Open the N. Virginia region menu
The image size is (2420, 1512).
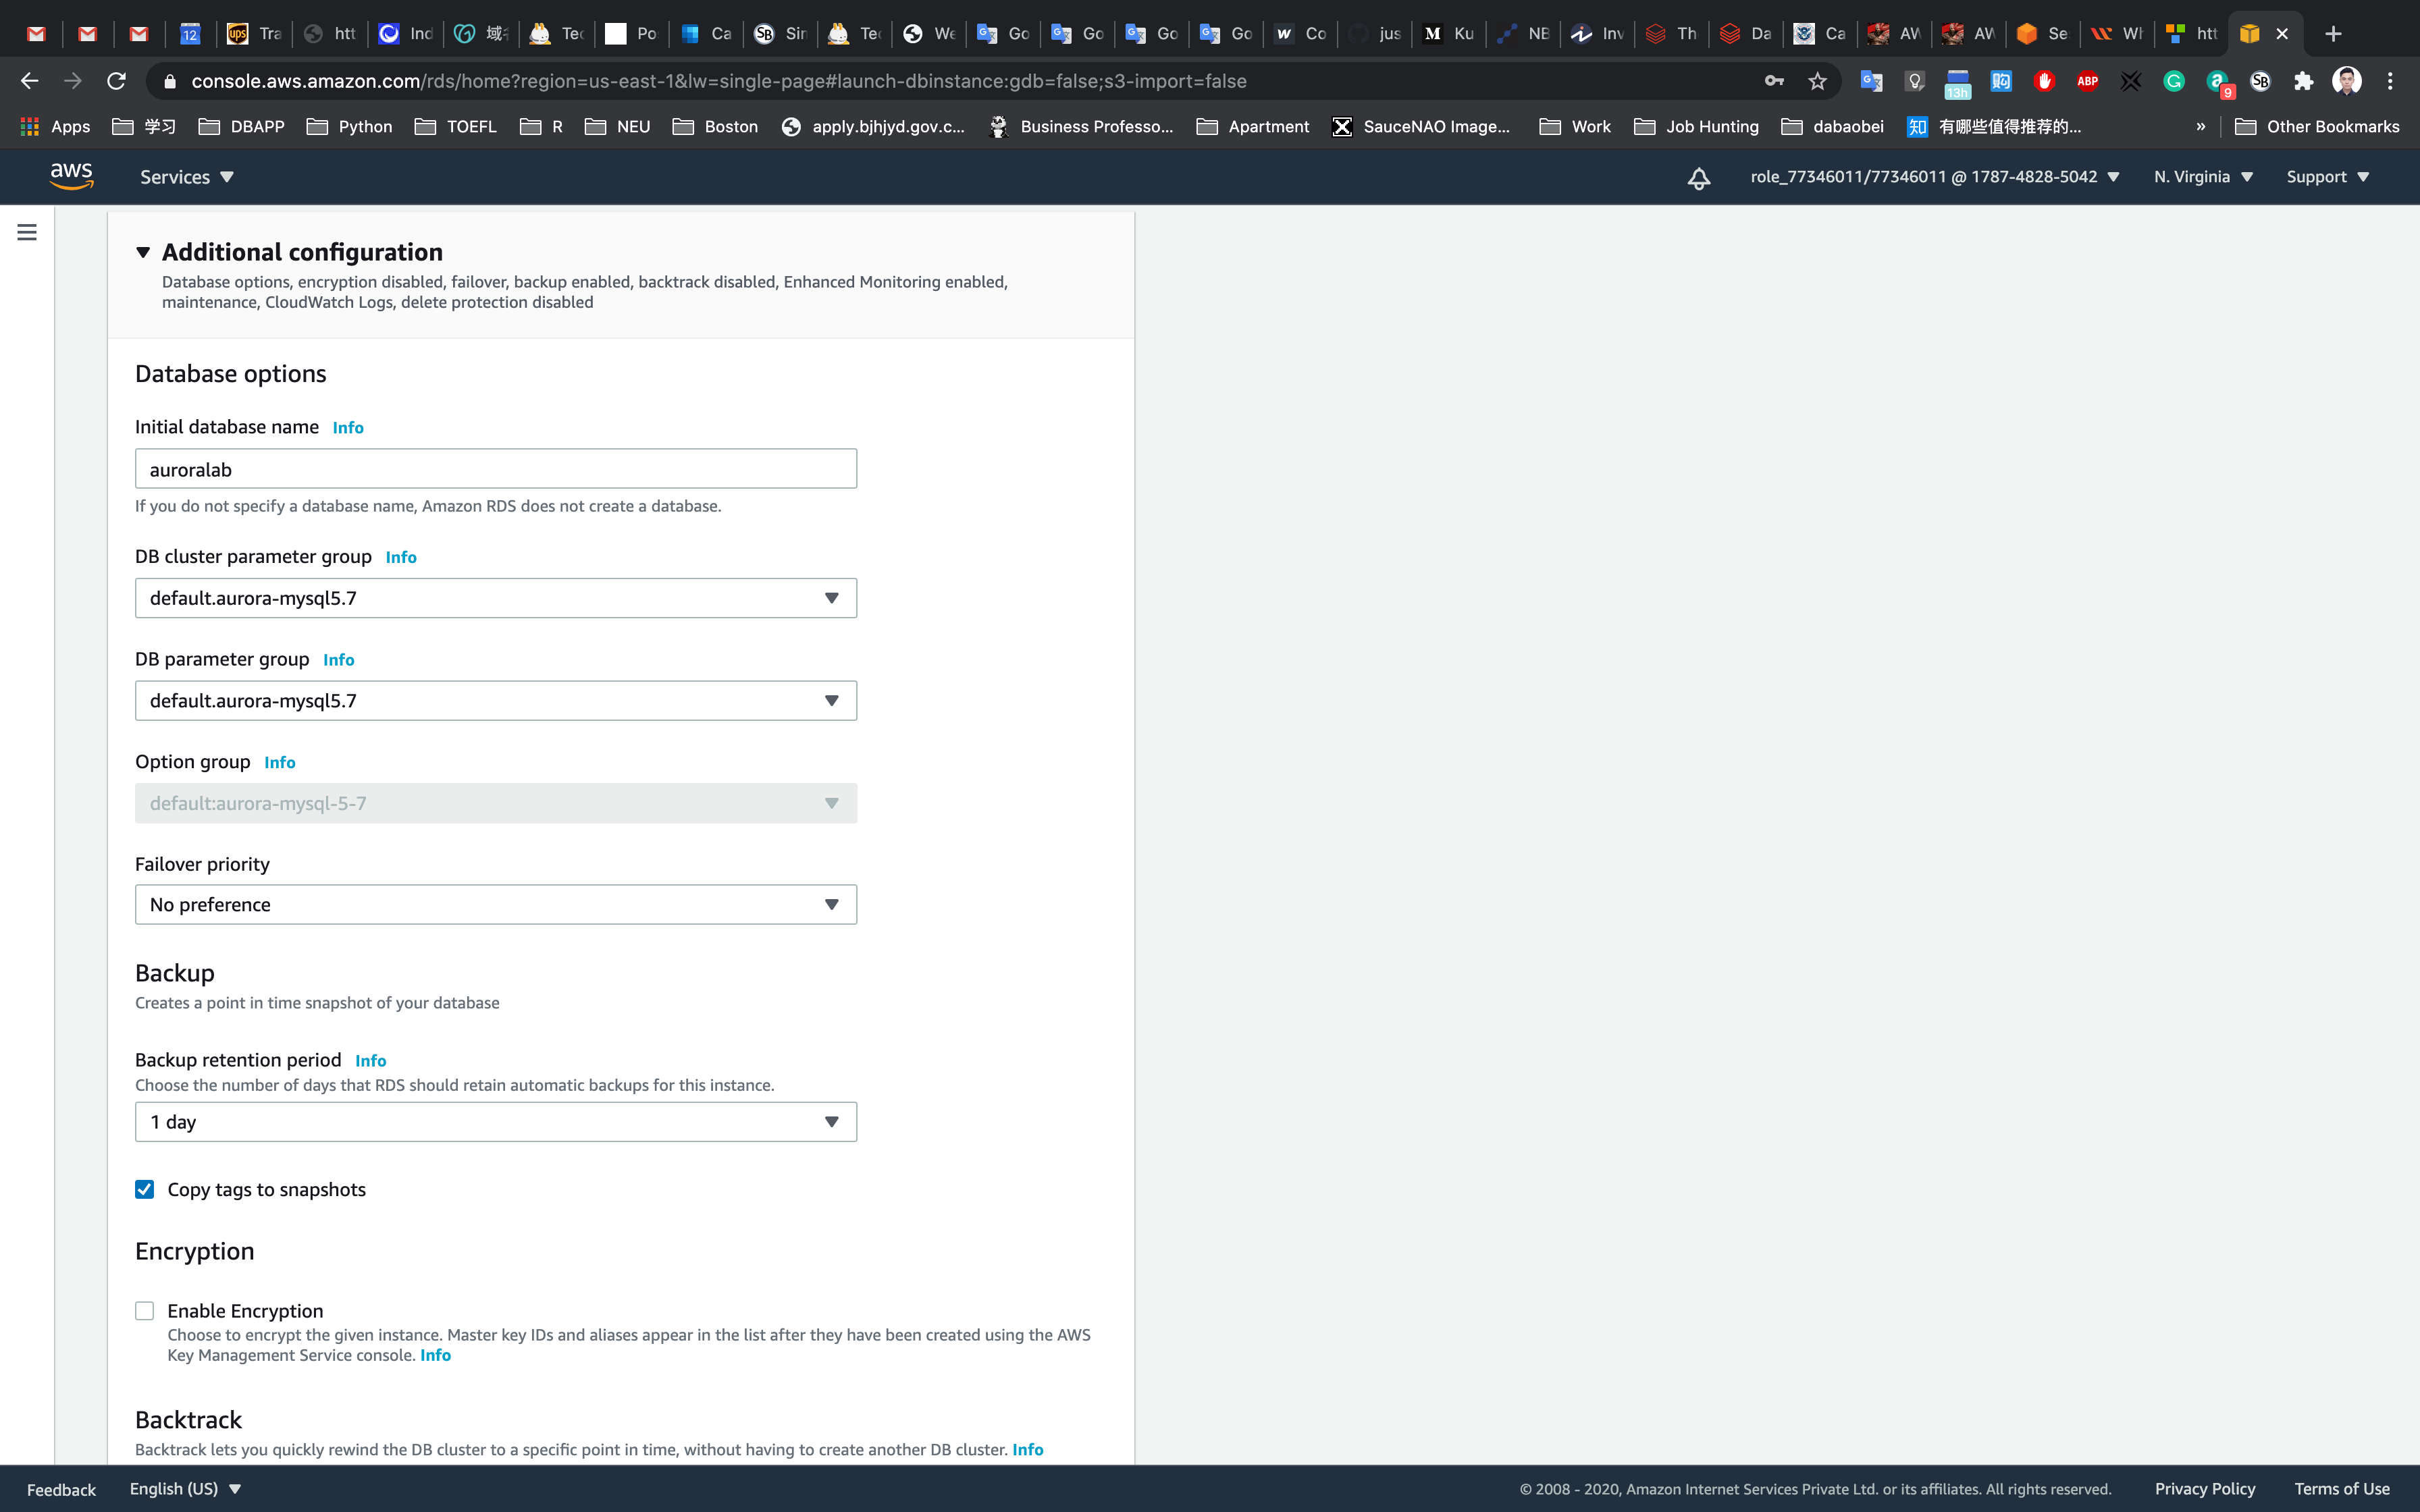click(2202, 177)
